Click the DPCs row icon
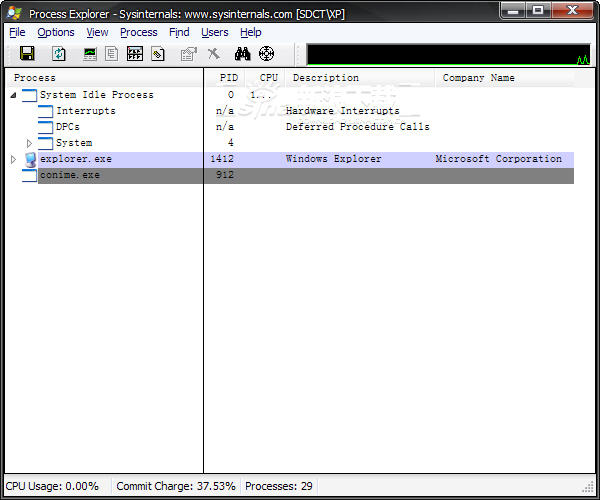This screenshot has height=500, width=600. [x=46, y=127]
